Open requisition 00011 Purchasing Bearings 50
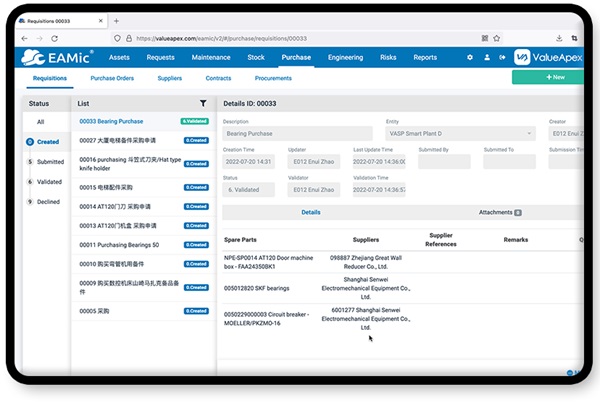The height and width of the screenshot is (405, 600). click(x=120, y=245)
